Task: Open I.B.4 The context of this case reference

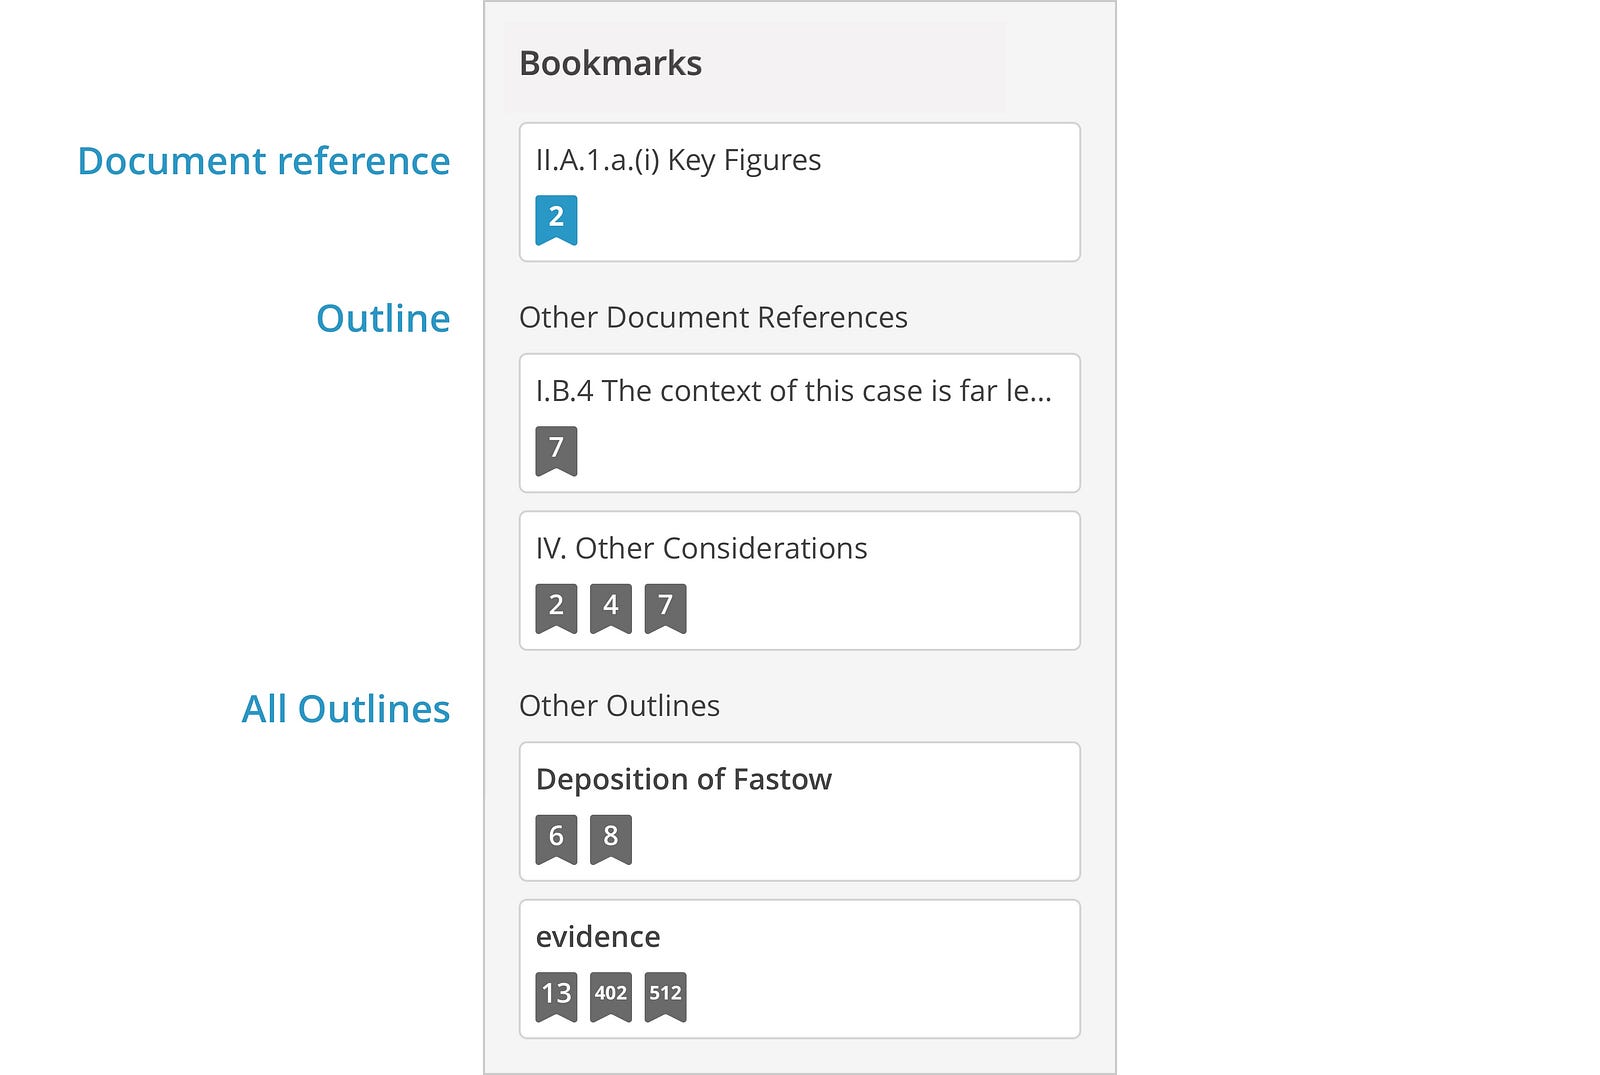Action: [x=793, y=391]
